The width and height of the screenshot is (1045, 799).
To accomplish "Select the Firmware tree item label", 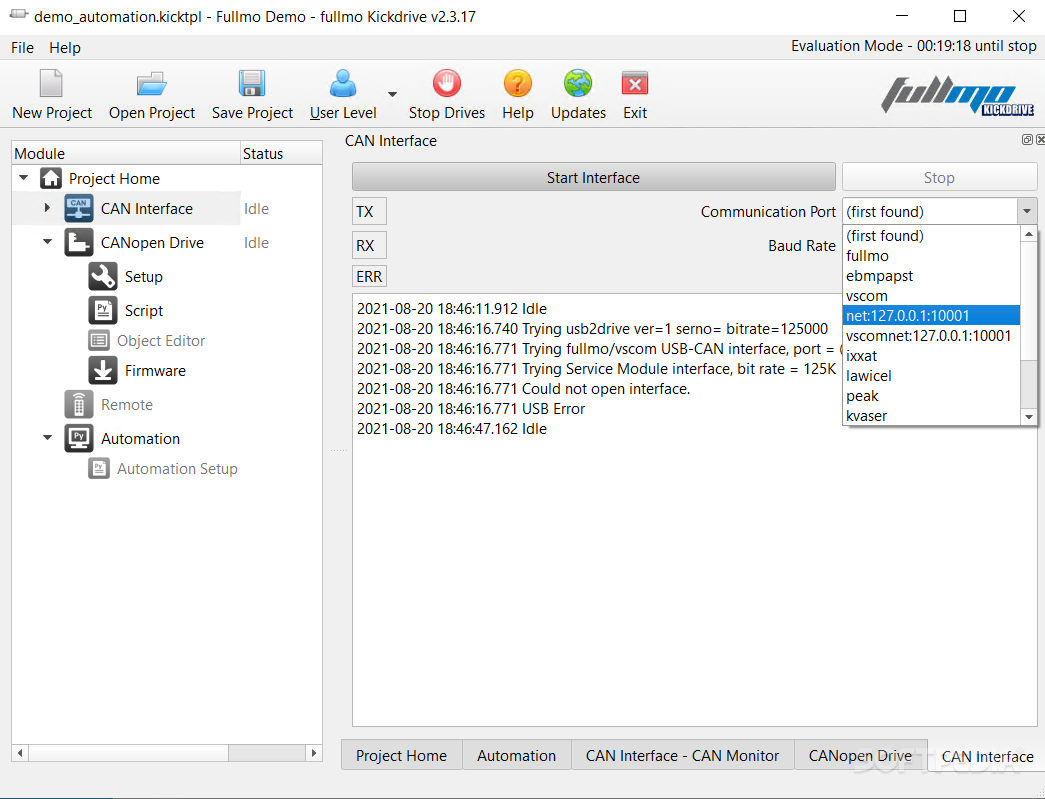I will click(155, 371).
